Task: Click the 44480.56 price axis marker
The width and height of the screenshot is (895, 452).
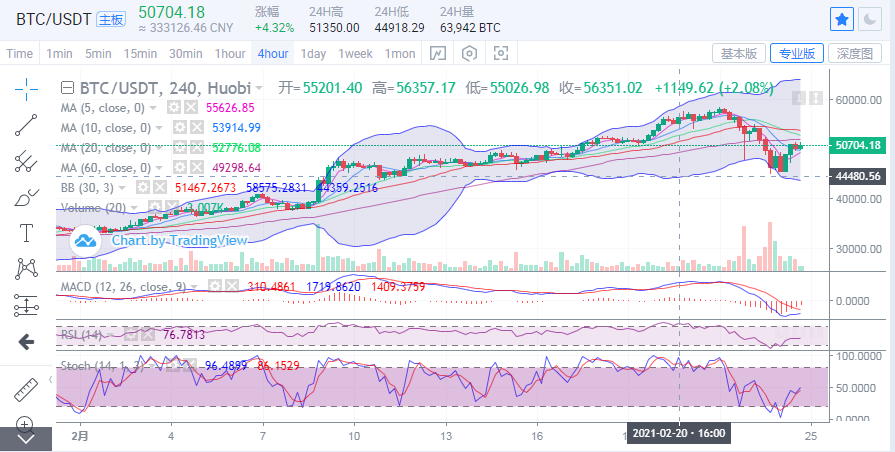Action: click(x=858, y=176)
